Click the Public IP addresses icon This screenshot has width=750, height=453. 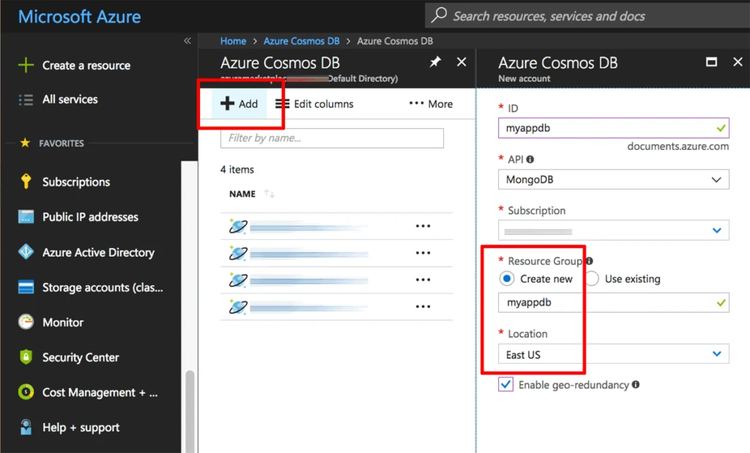(26, 217)
